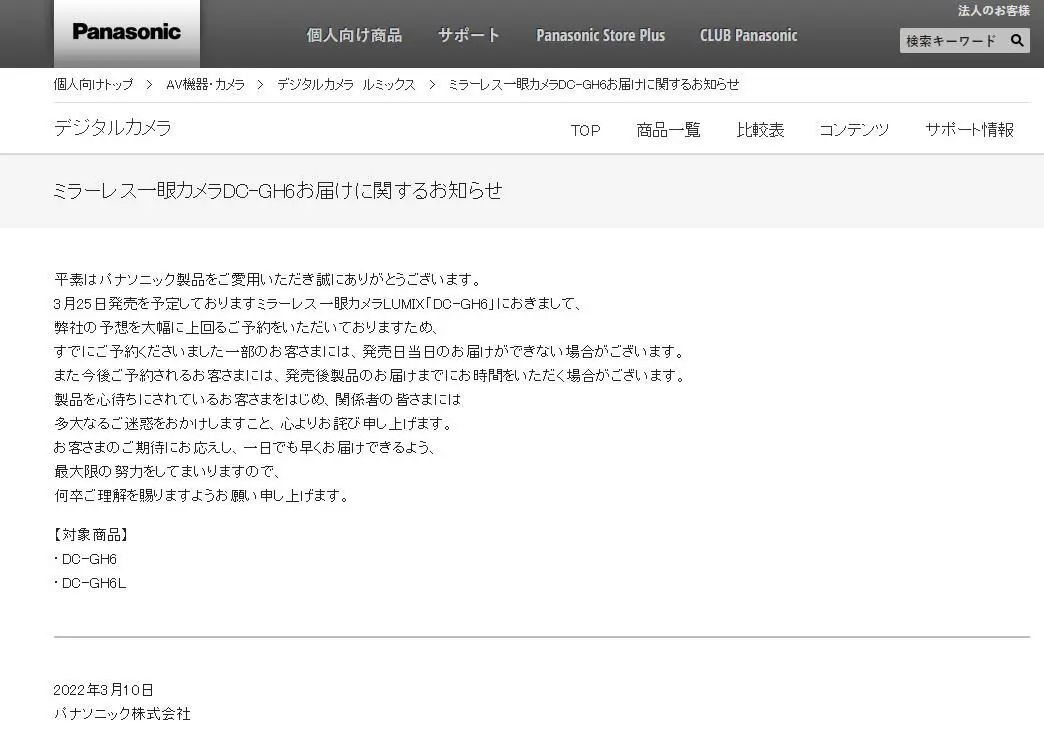This screenshot has height=739, width=1044.
Task: Open AV機器・カメラ breadcrumb link
Action: coord(206,85)
